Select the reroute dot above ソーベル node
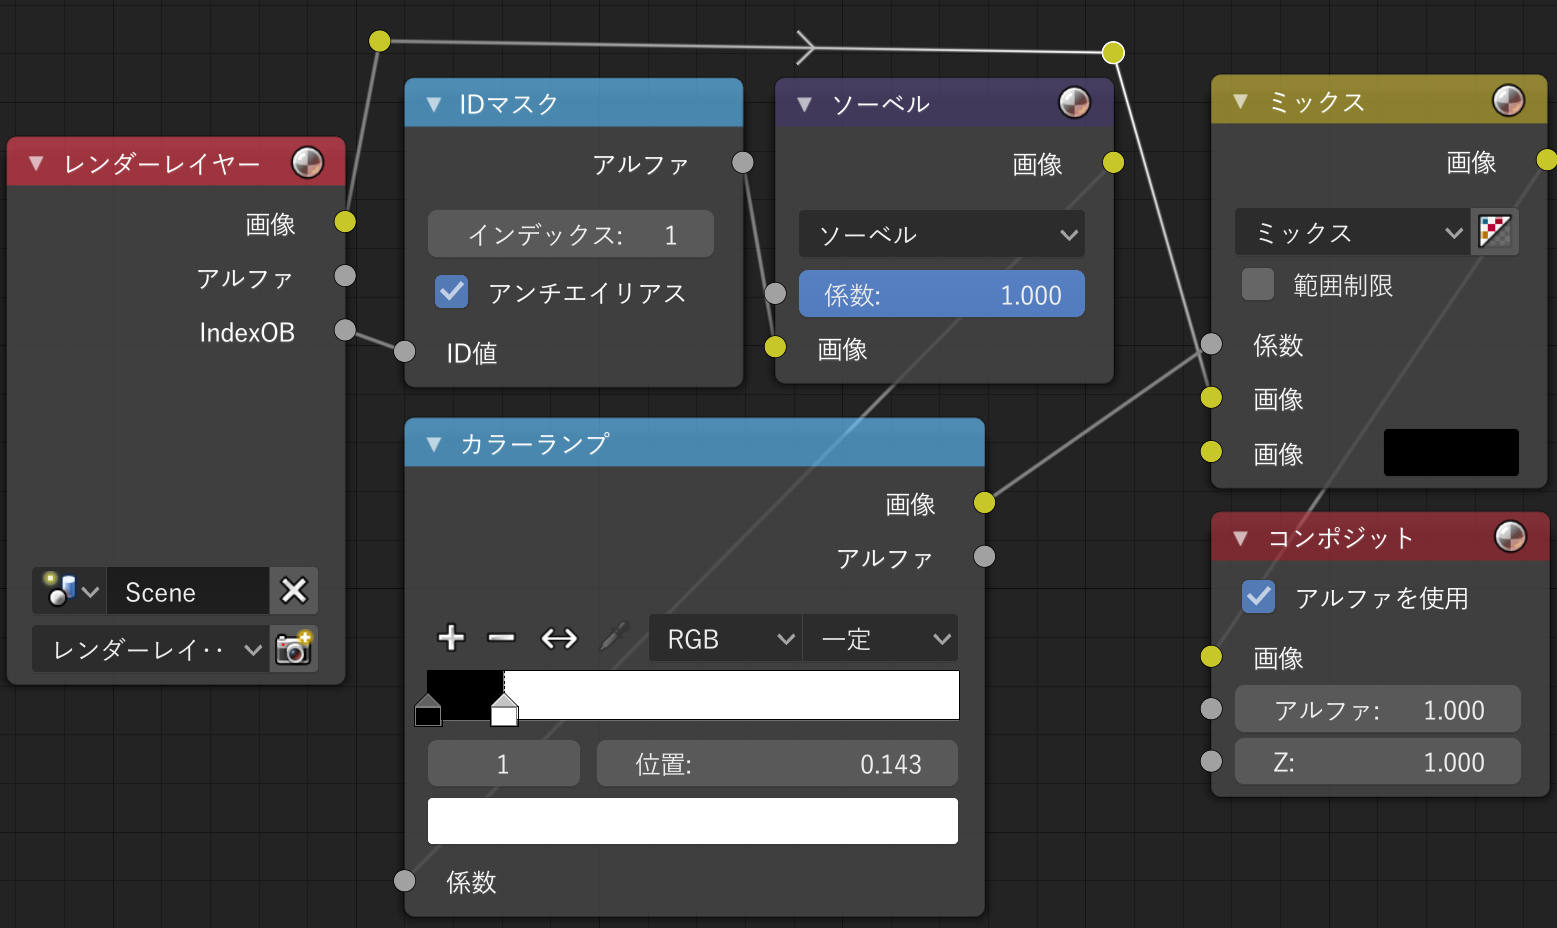The width and height of the screenshot is (1557, 928). click(x=1113, y=52)
